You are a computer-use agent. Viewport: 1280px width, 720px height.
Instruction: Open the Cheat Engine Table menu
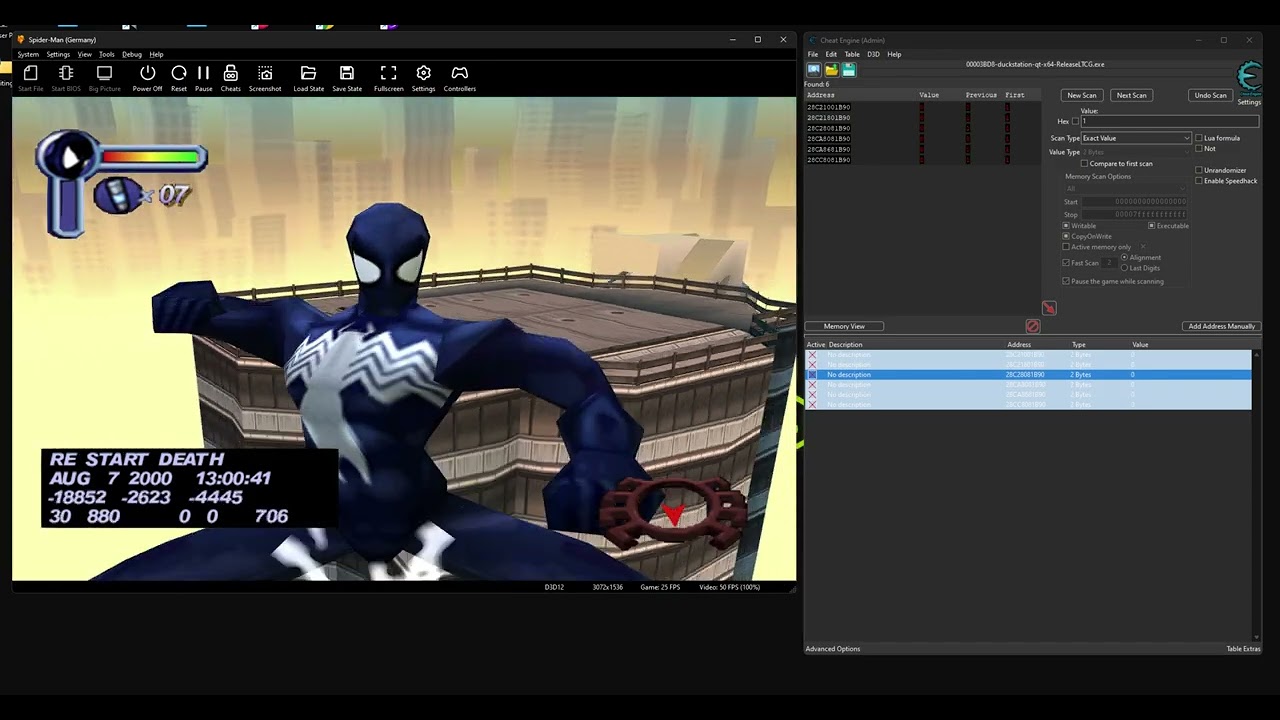(x=852, y=54)
